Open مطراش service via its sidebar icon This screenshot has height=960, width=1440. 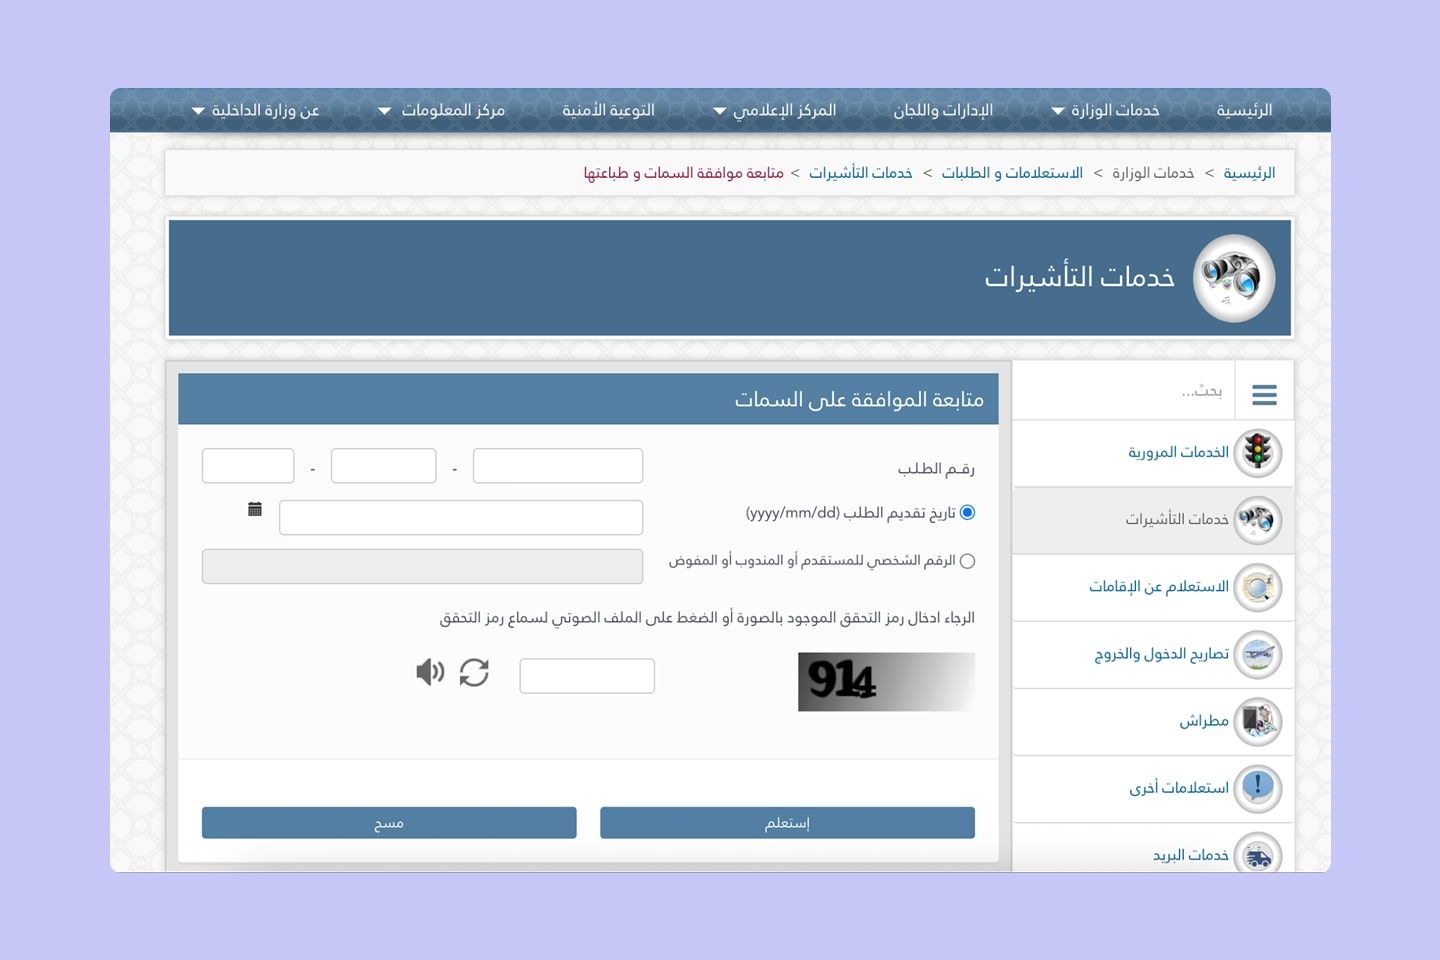coord(1257,722)
